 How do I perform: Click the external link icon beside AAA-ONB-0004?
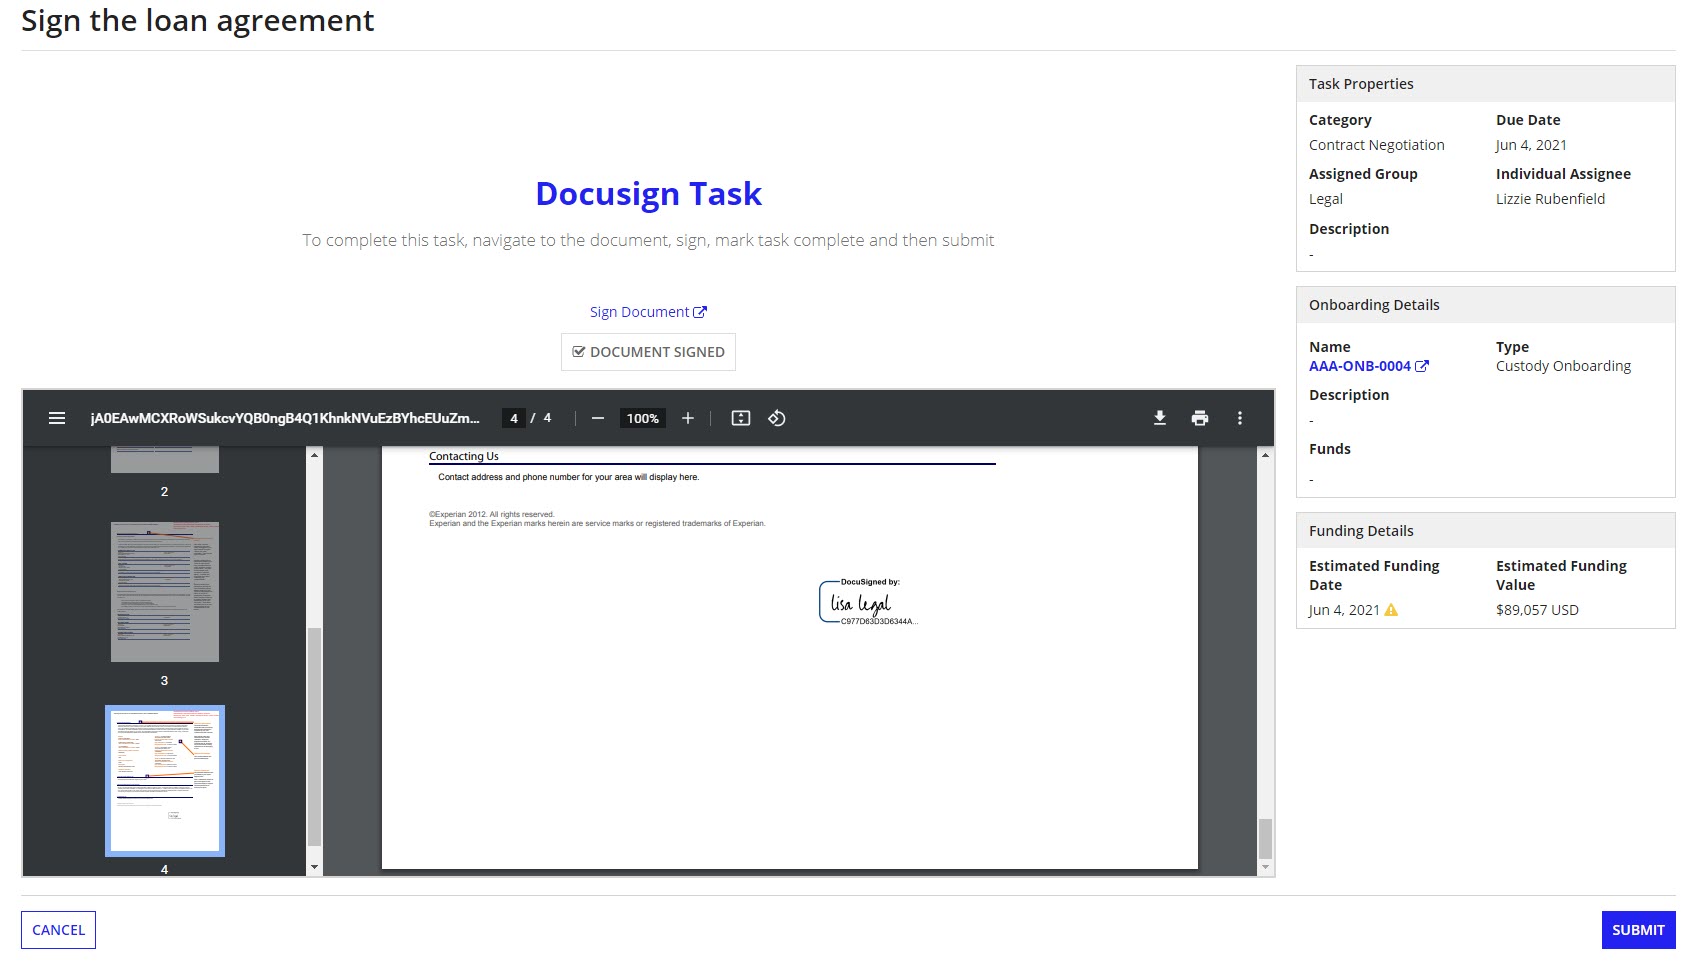(x=1423, y=366)
